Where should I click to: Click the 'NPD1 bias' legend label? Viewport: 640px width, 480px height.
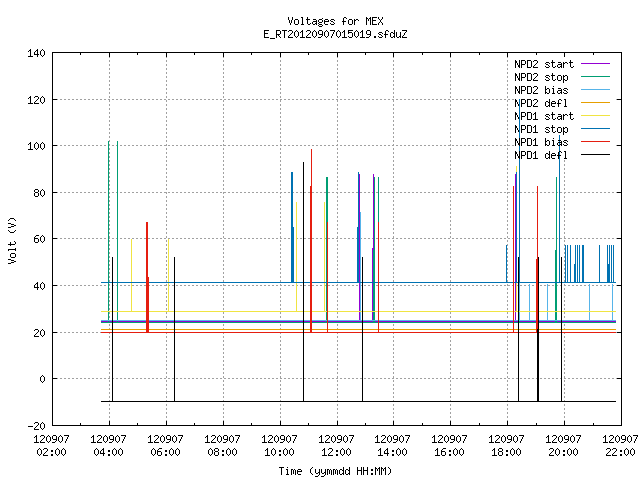[541, 142]
